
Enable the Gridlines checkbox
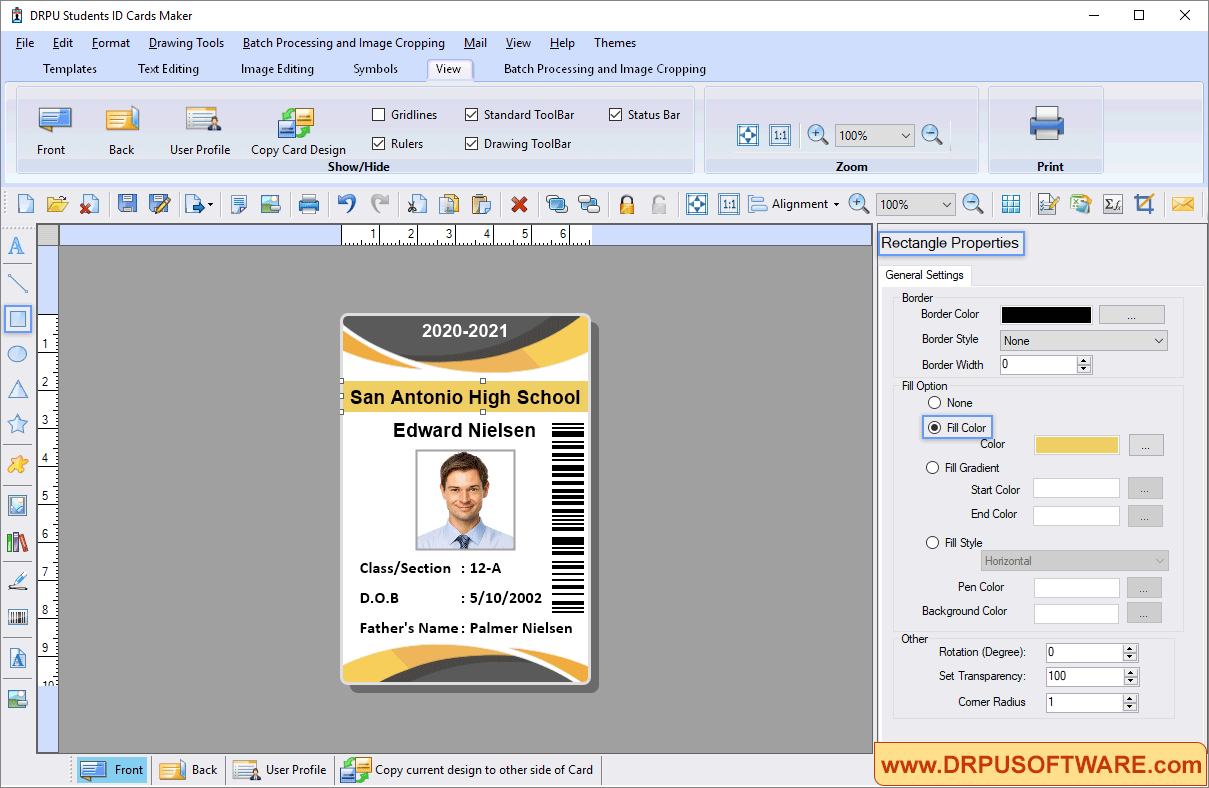(x=379, y=115)
